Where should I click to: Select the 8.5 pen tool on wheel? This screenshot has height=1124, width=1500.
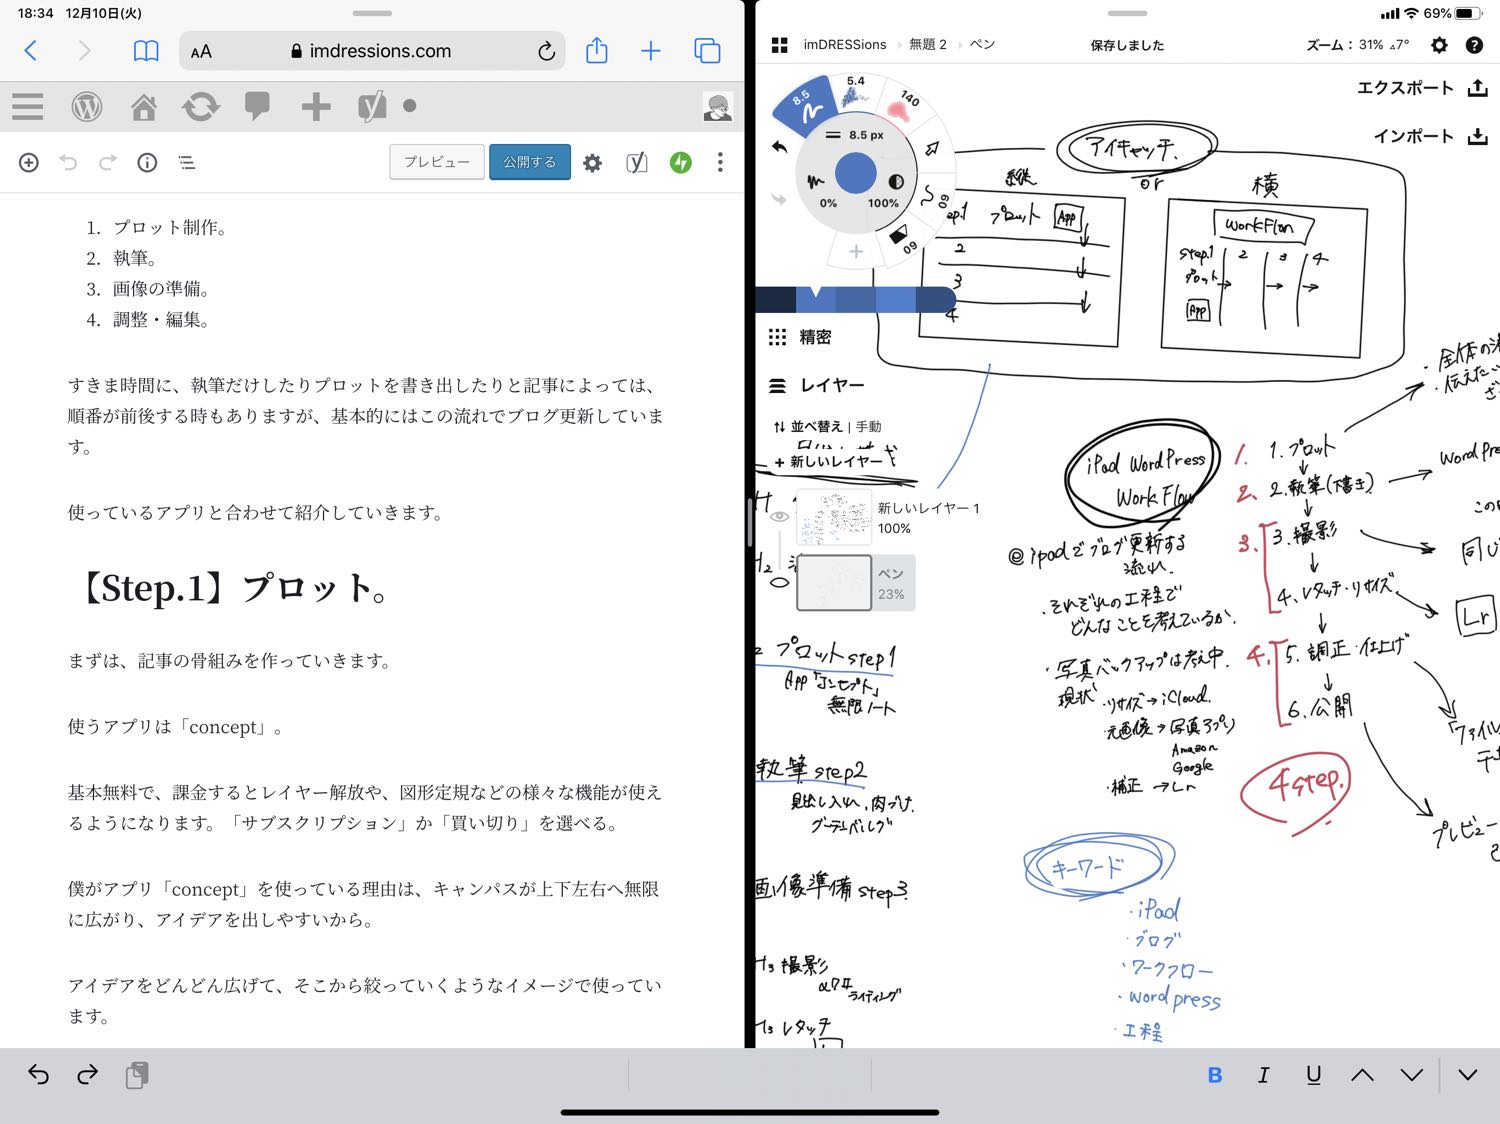808,106
